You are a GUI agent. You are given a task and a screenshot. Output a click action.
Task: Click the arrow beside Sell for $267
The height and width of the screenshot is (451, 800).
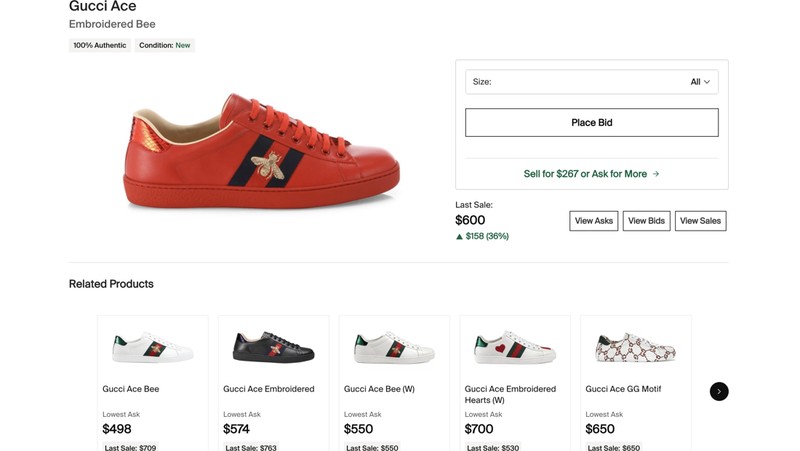tap(656, 174)
